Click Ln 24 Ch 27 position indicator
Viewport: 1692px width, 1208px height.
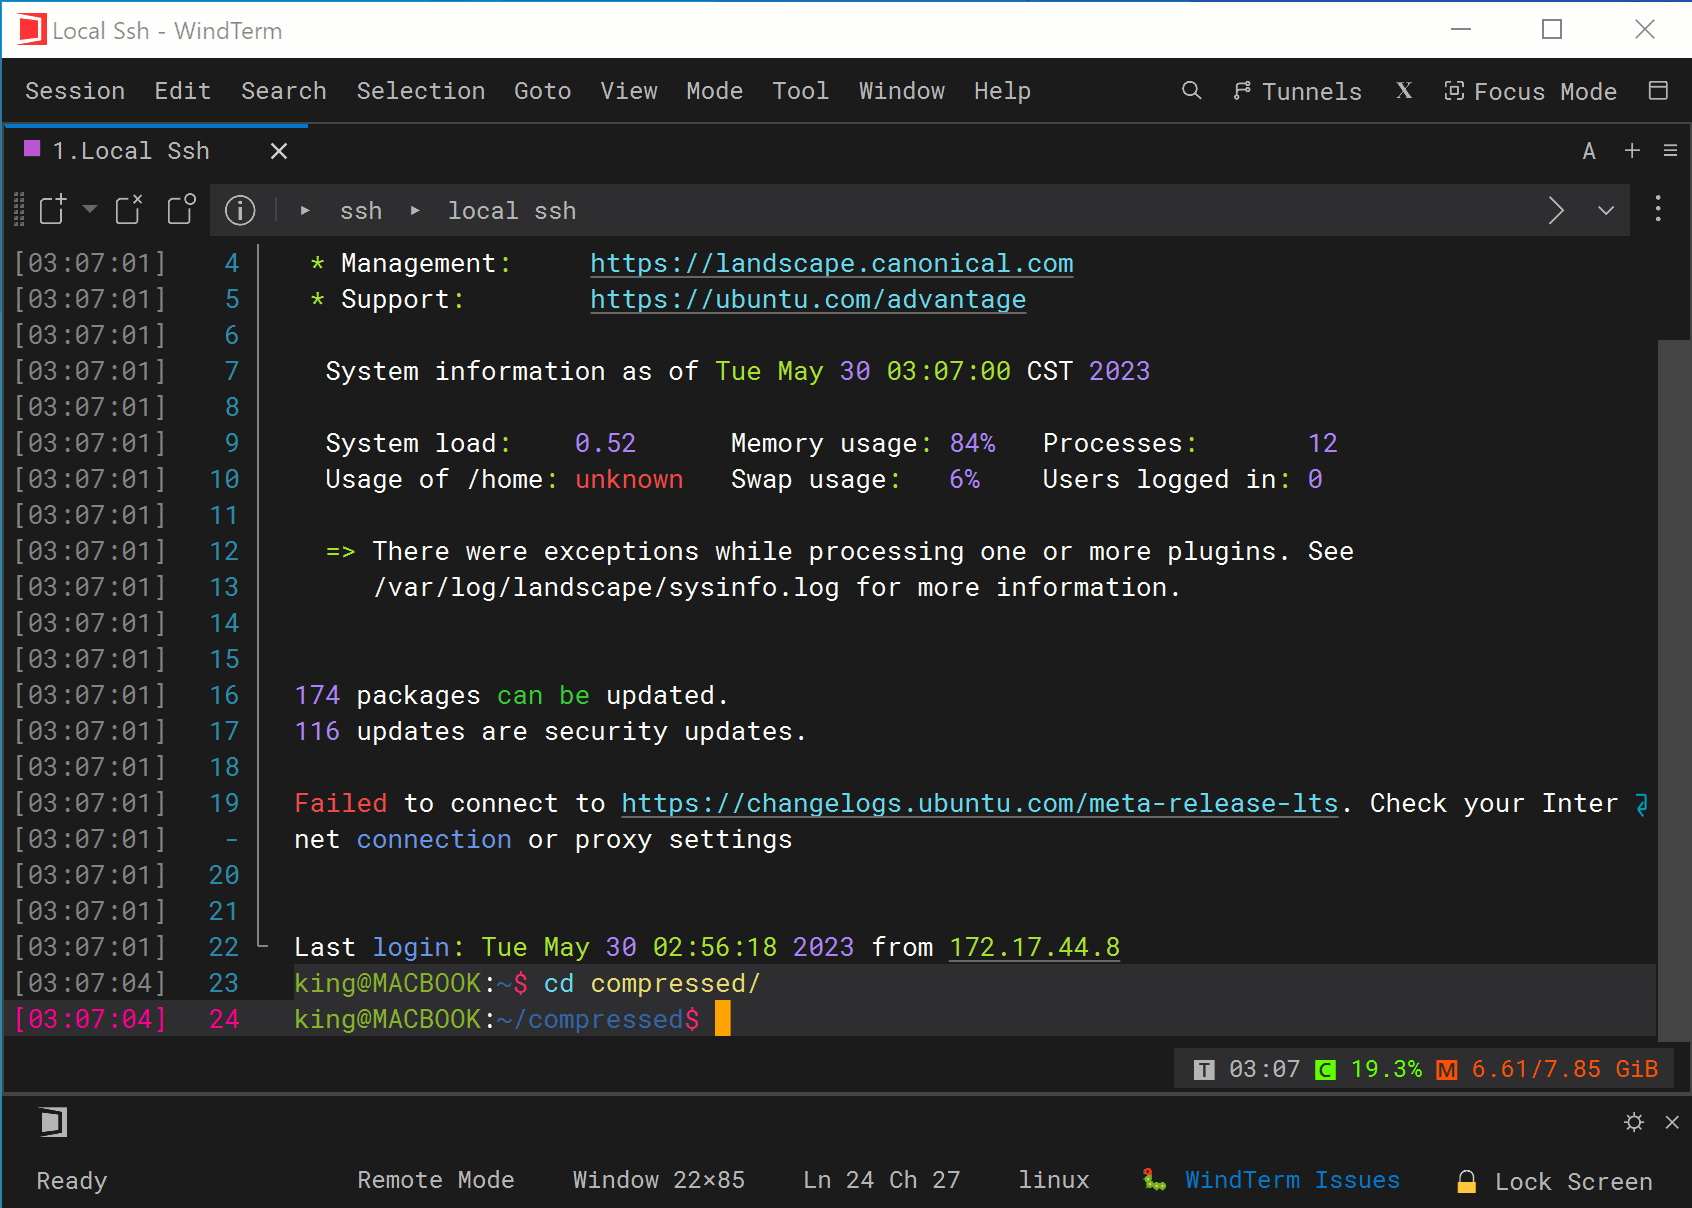(x=882, y=1180)
